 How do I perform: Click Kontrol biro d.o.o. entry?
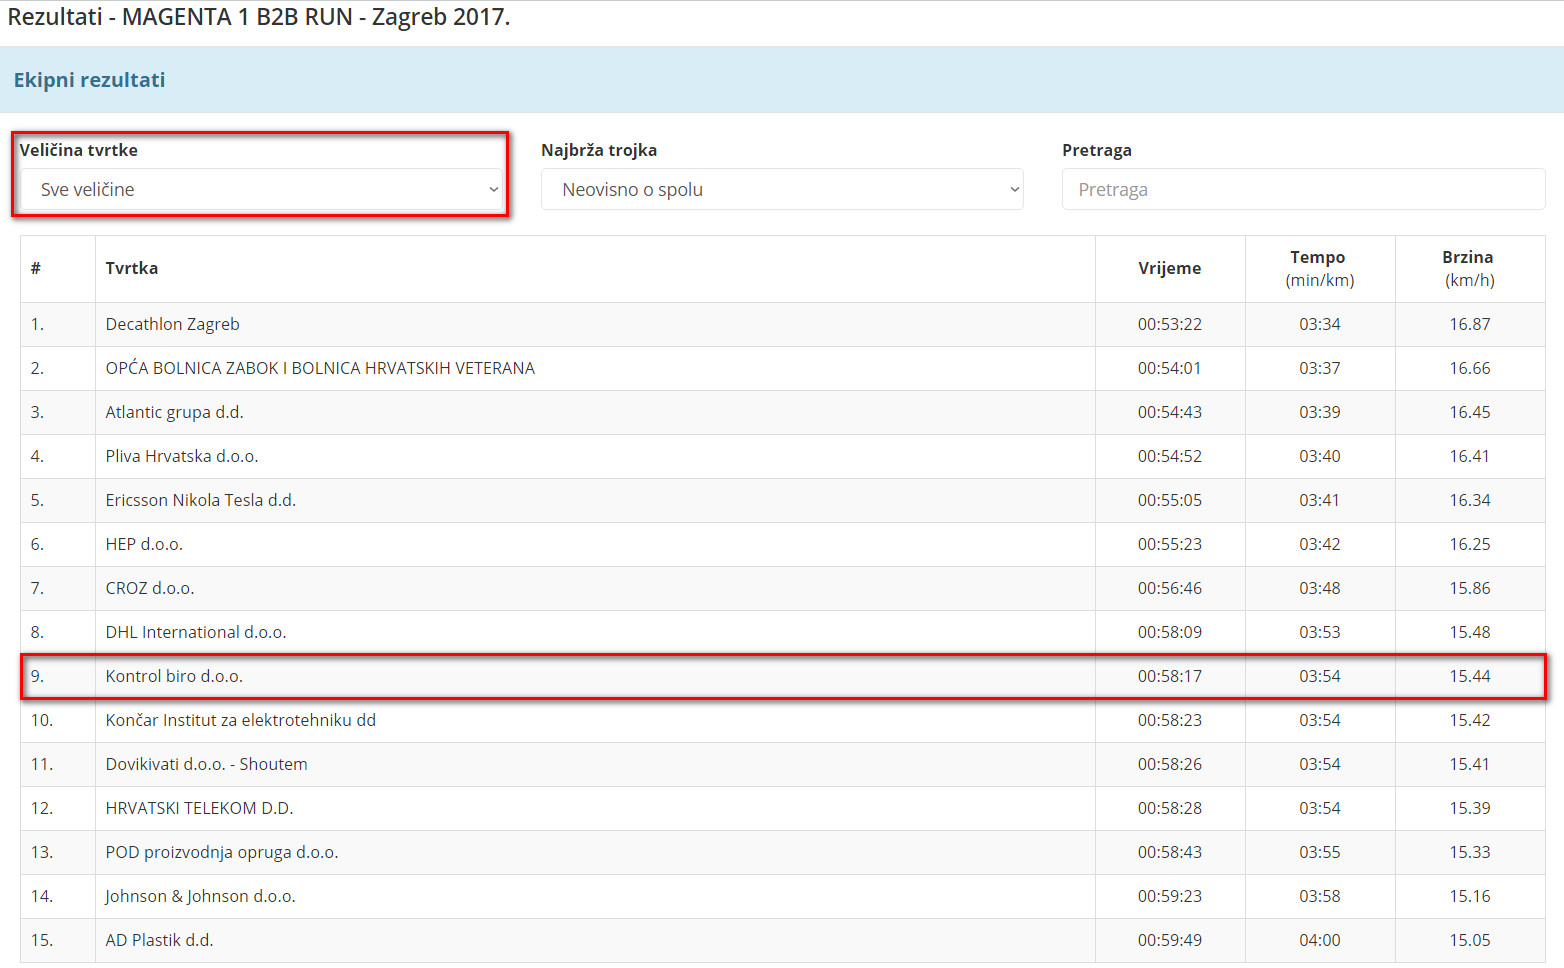click(174, 676)
